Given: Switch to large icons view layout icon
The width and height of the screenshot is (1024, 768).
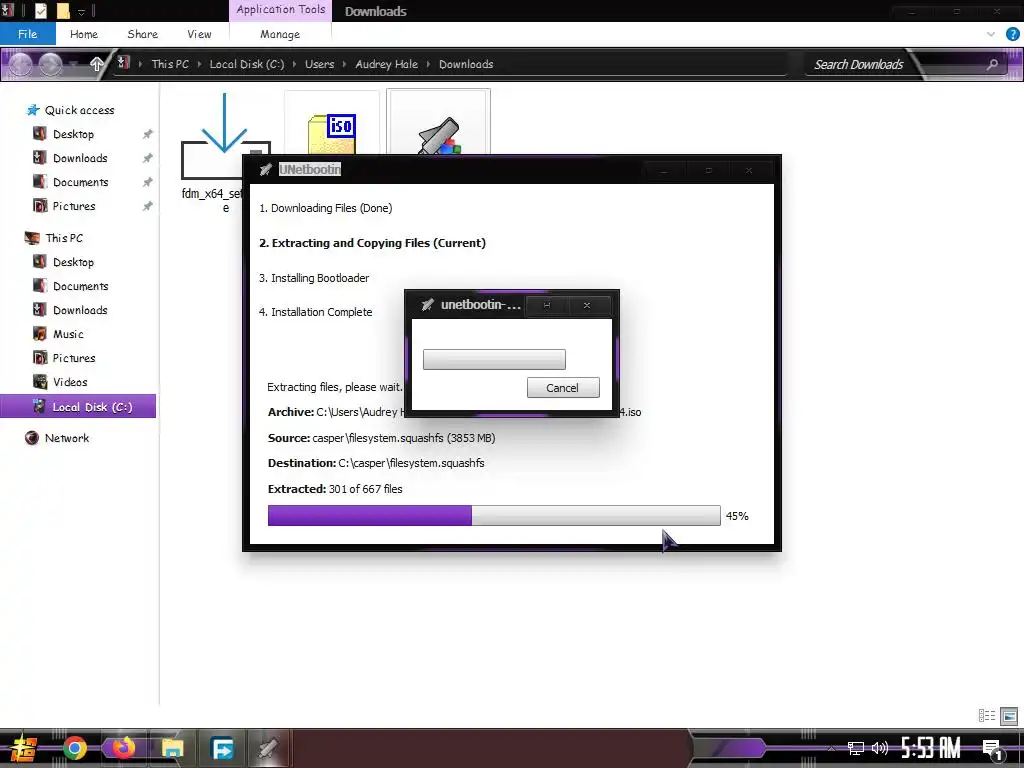Looking at the screenshot, I should pos(1009,716).
